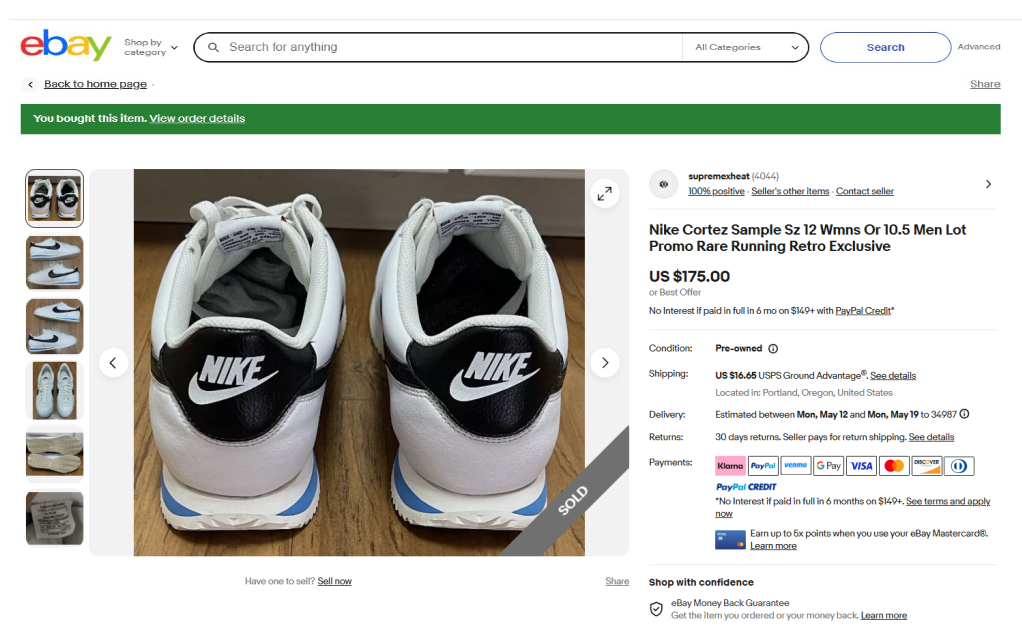Click the Discover payment icon
The width and height of the screenshot is (1022, 628).
[x=927, y=466]
